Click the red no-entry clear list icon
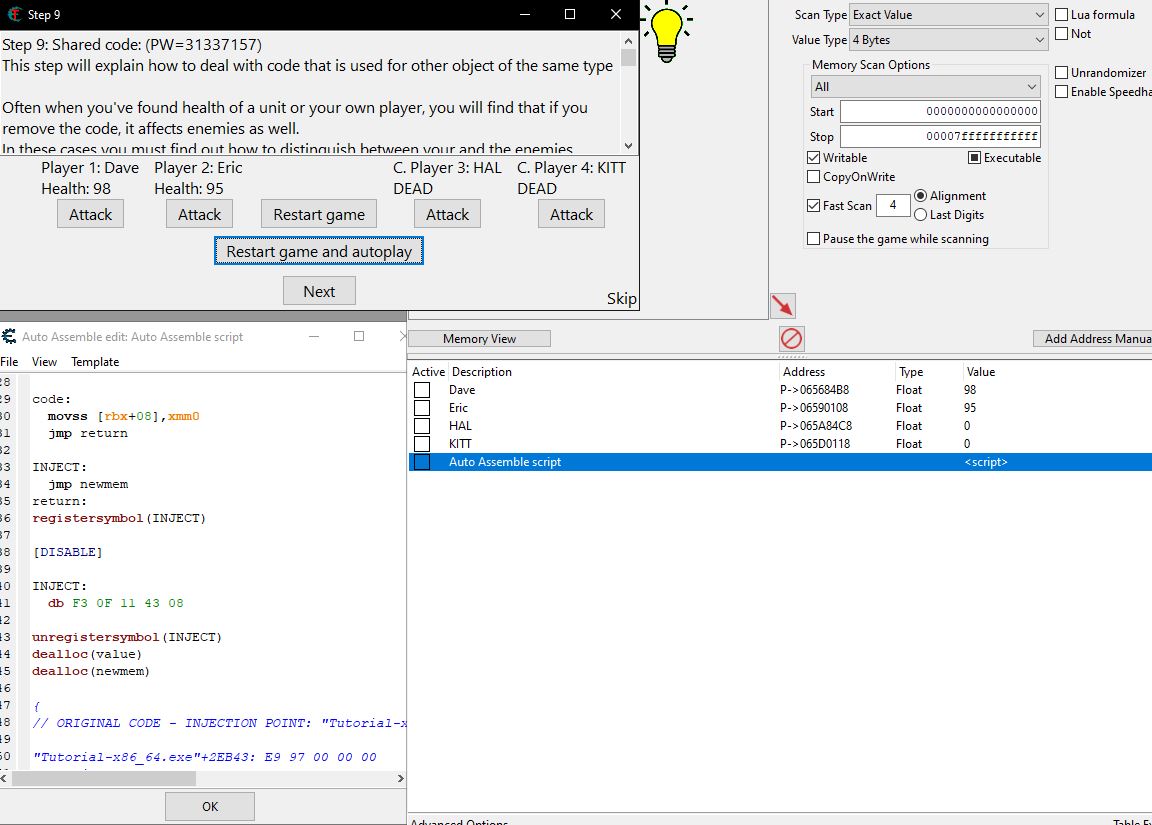1152x825 pixels. pos(791,338)
